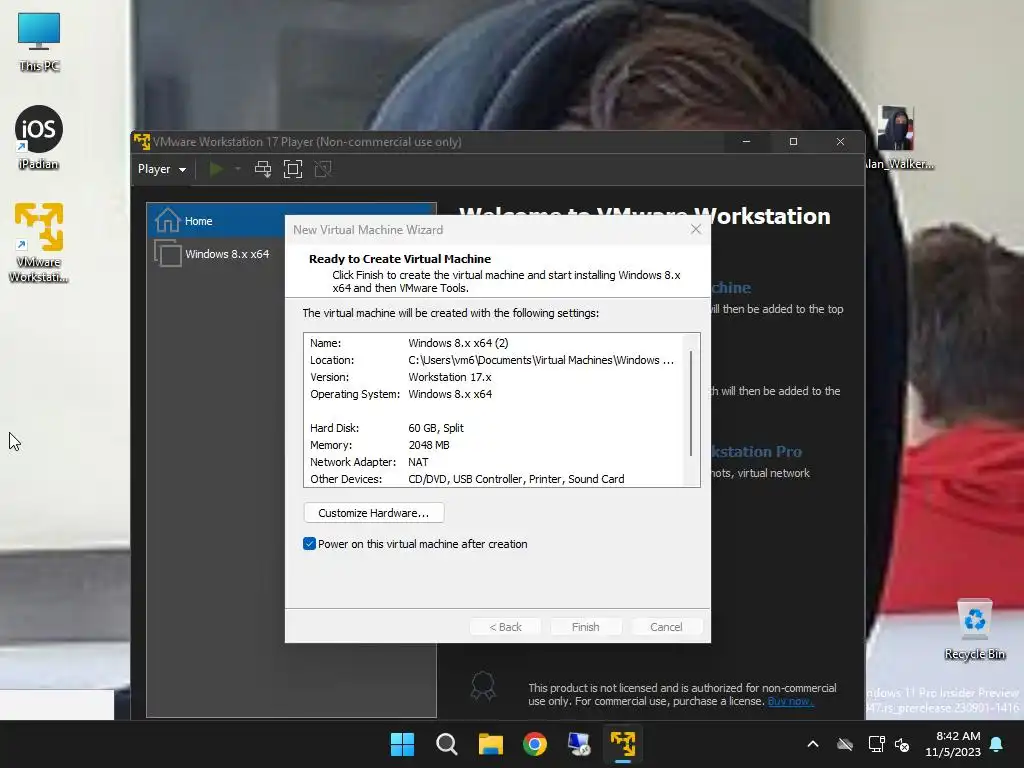Select the Name value Windows 8.x x64 (2)
Viewport: 1024px width, 768px height.
point(458,343)
